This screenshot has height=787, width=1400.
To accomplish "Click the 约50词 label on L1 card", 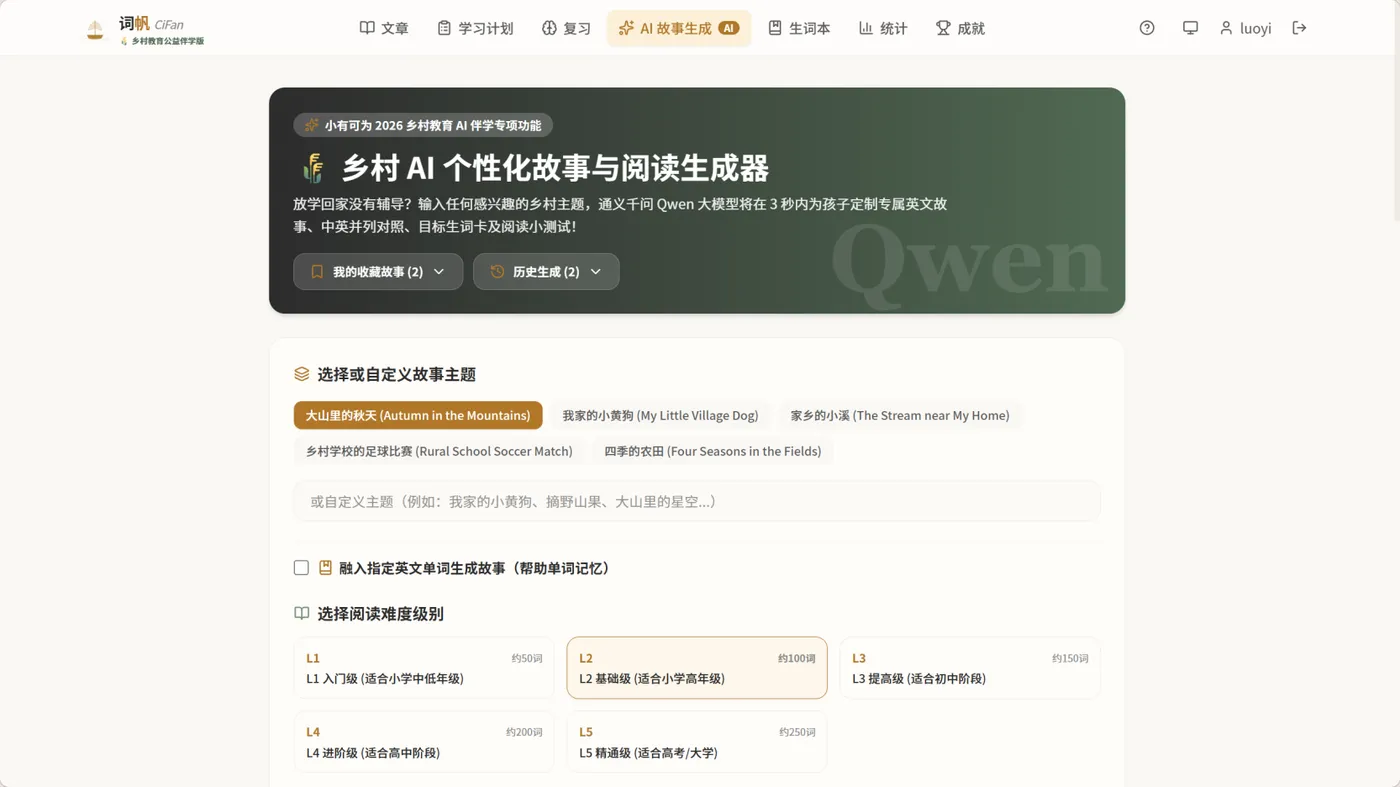I will (527, 658).
